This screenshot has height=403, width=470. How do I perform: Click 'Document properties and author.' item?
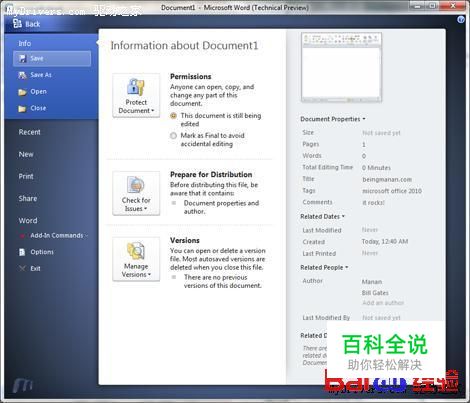tap(221, 207)
